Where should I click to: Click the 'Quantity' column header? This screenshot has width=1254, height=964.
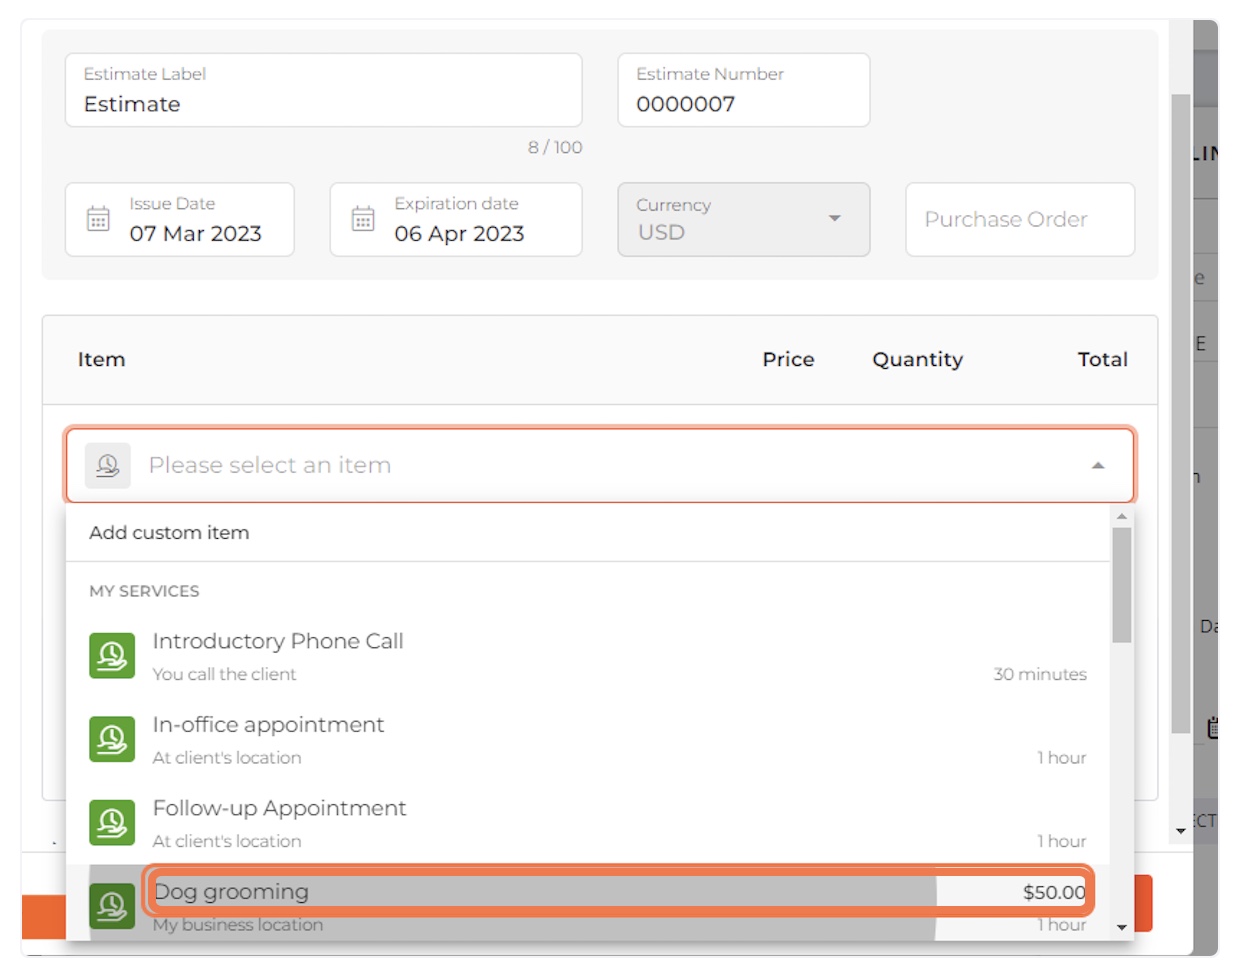coord(917,360)
